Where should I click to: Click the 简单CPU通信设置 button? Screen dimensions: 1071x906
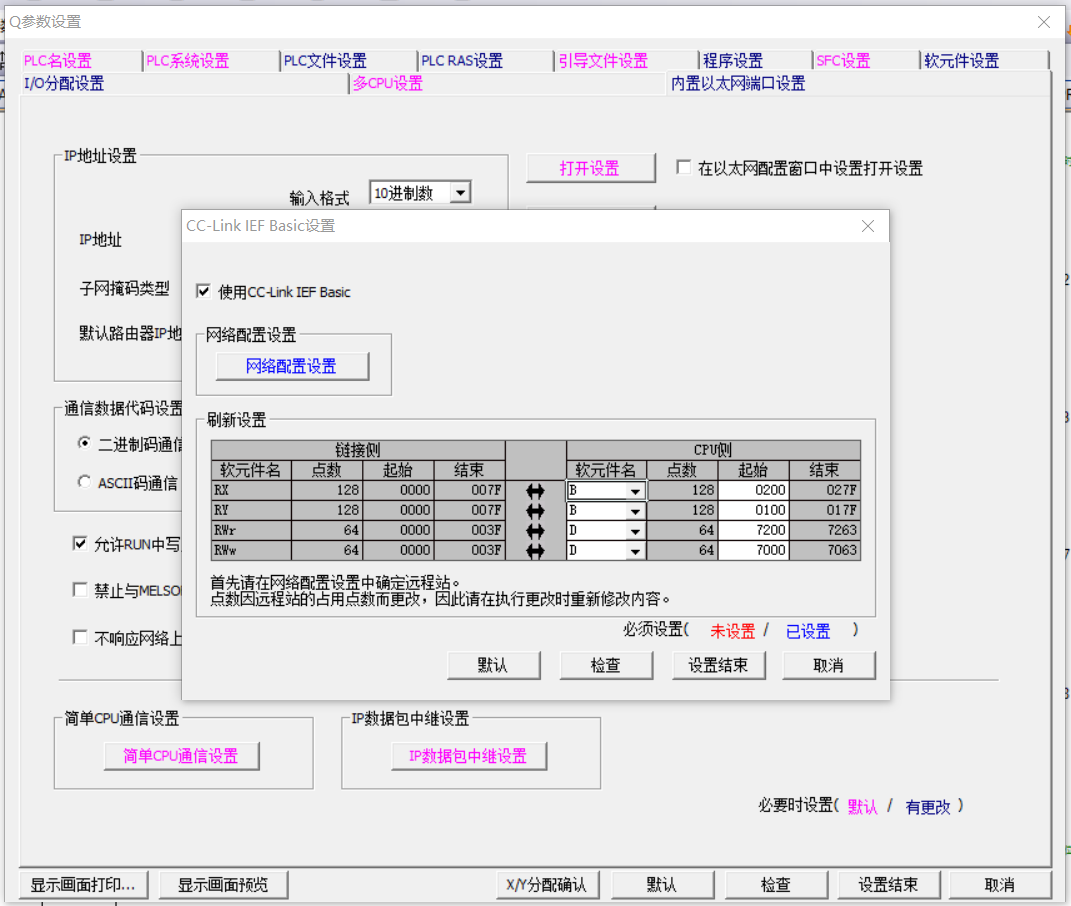[x=181, y=756]
